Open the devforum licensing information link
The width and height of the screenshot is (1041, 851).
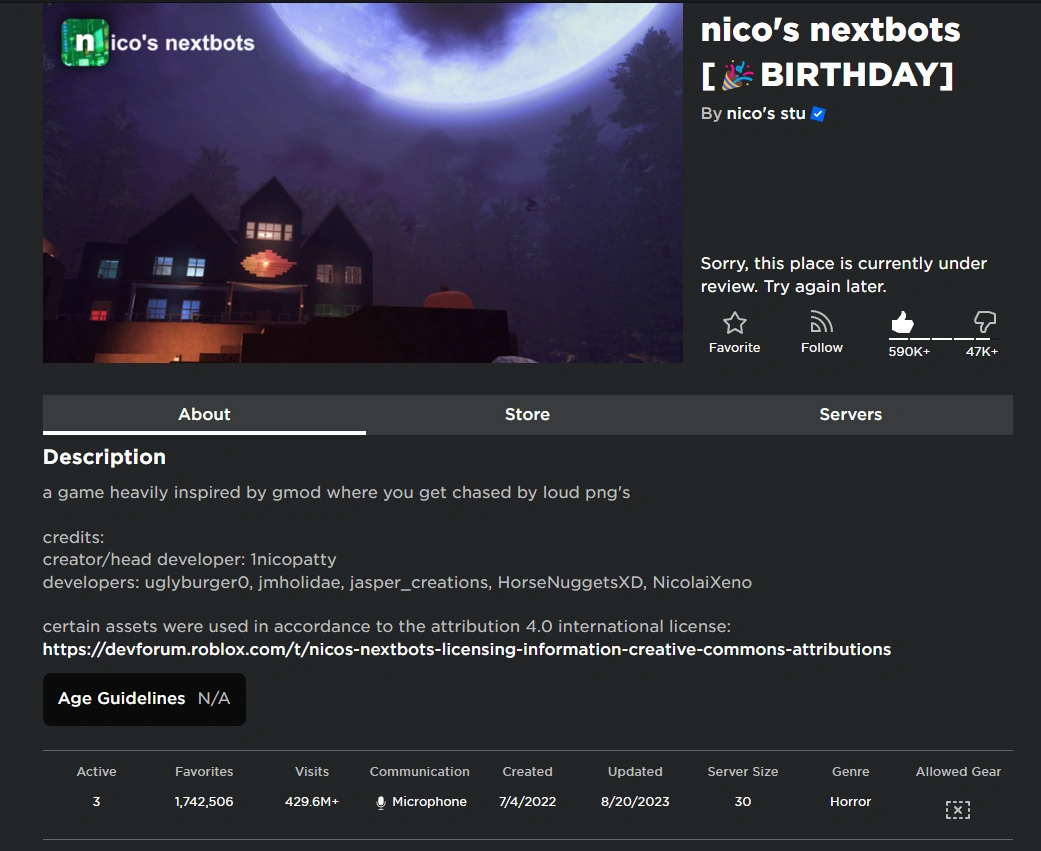pos(467,649)
